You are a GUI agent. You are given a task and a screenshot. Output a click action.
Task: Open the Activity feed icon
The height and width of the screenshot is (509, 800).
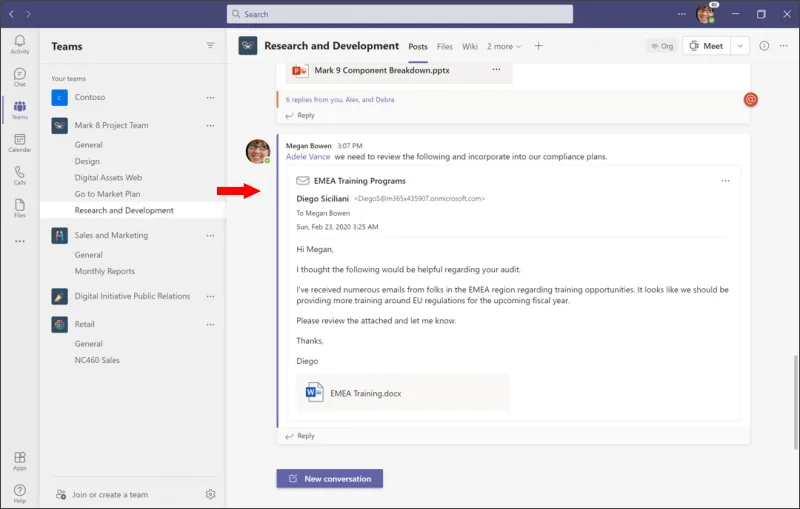(19, 44)
